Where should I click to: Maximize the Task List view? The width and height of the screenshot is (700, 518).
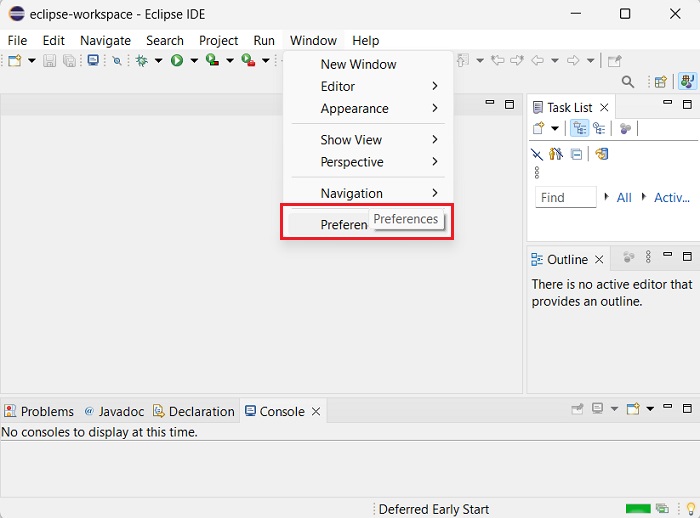pos(688,104)
